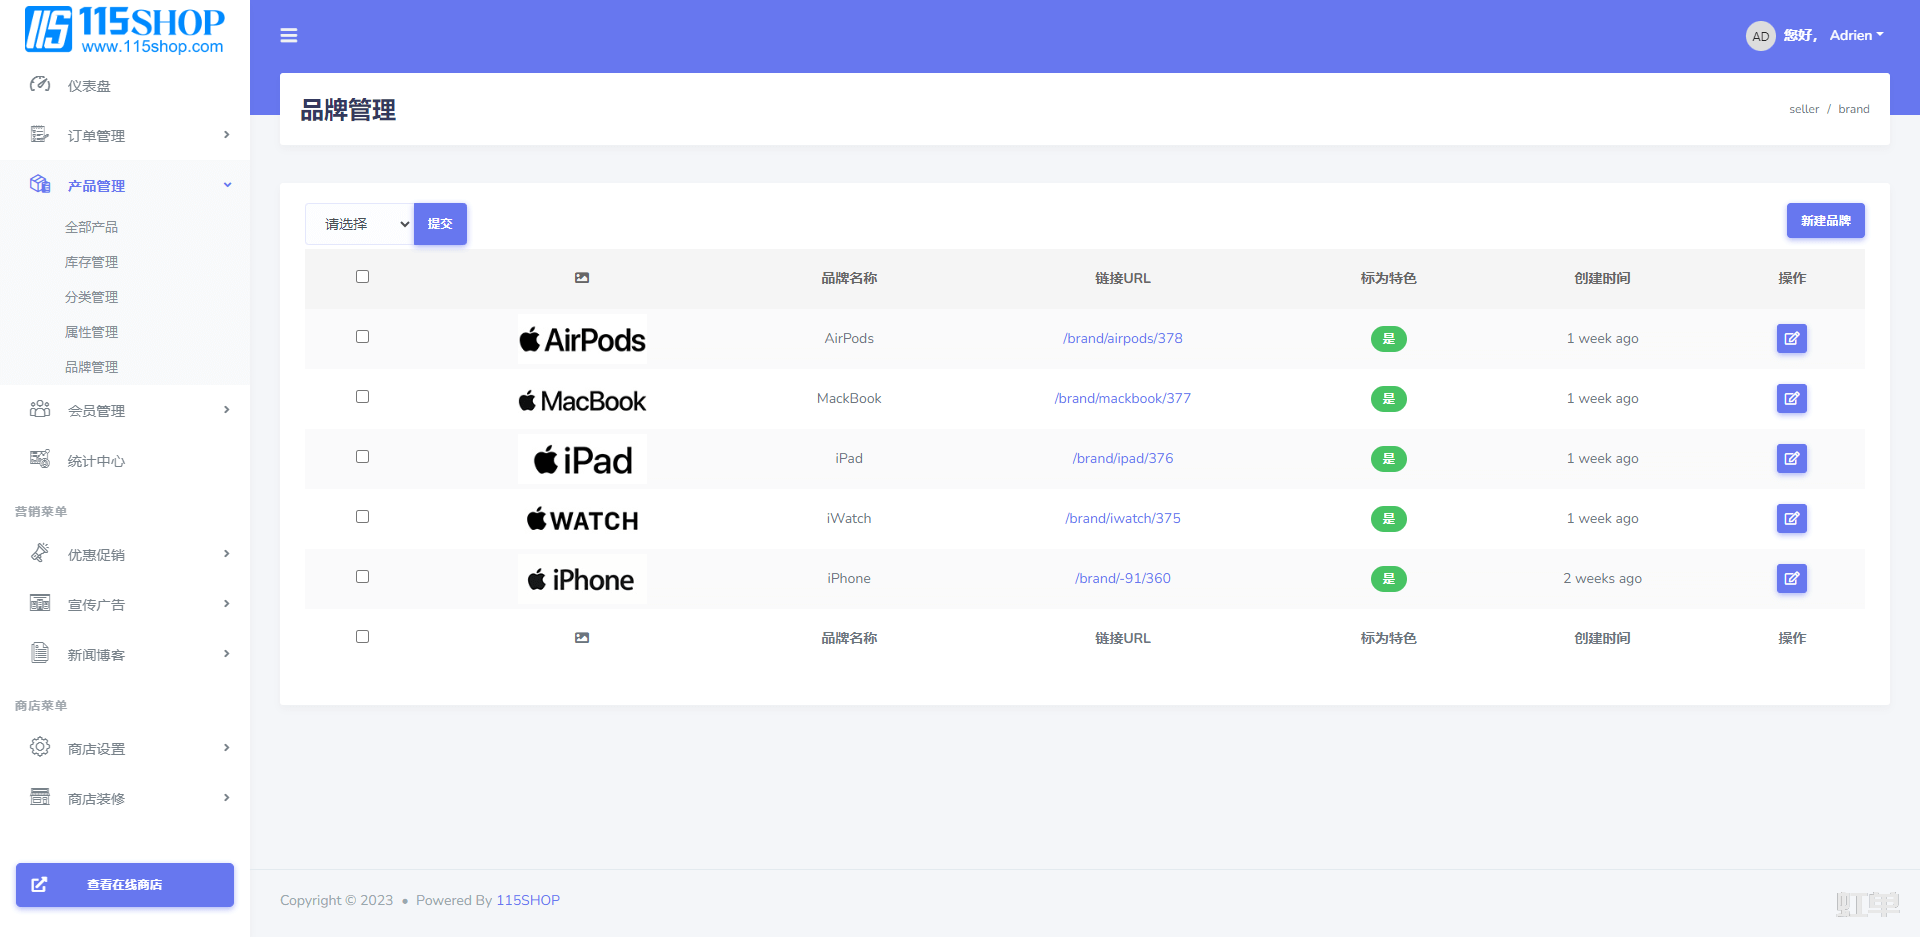Click the image column icon in table footer
1920x937 pixels.
582,638
